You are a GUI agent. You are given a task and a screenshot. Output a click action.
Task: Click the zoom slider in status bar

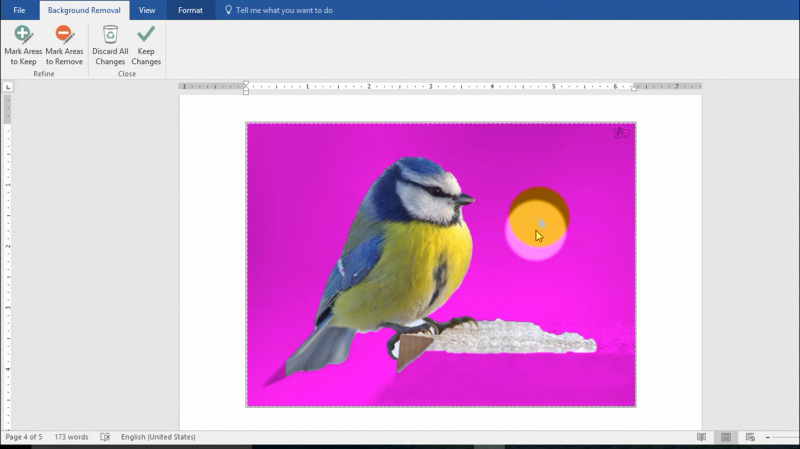785,437
